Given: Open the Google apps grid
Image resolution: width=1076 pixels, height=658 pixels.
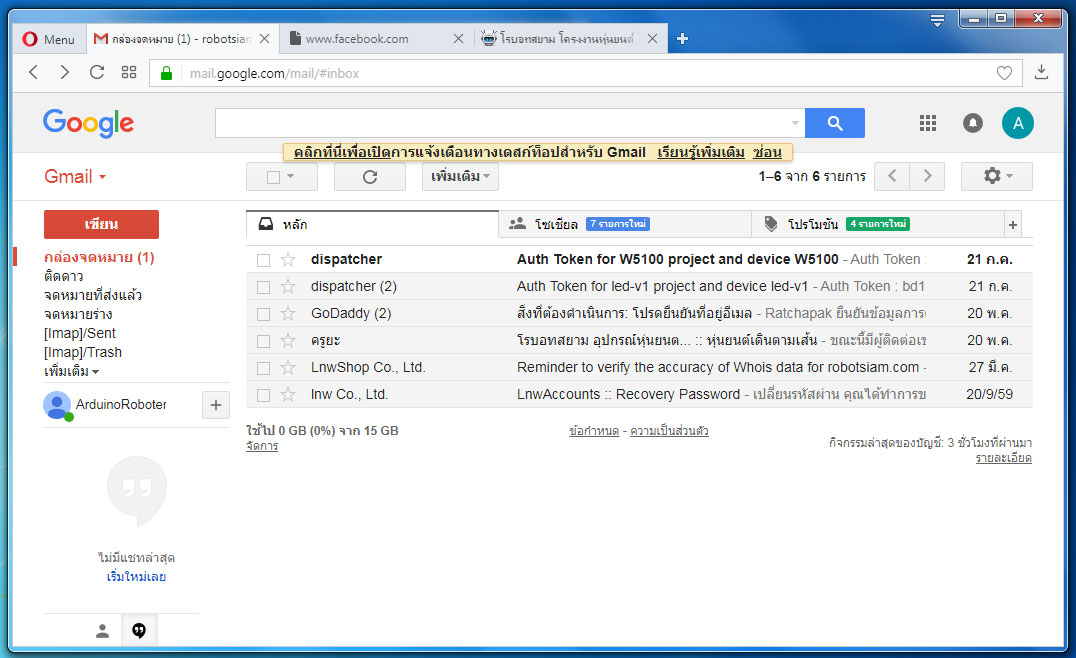Looking at the screenshot, I should click(928, 123).
